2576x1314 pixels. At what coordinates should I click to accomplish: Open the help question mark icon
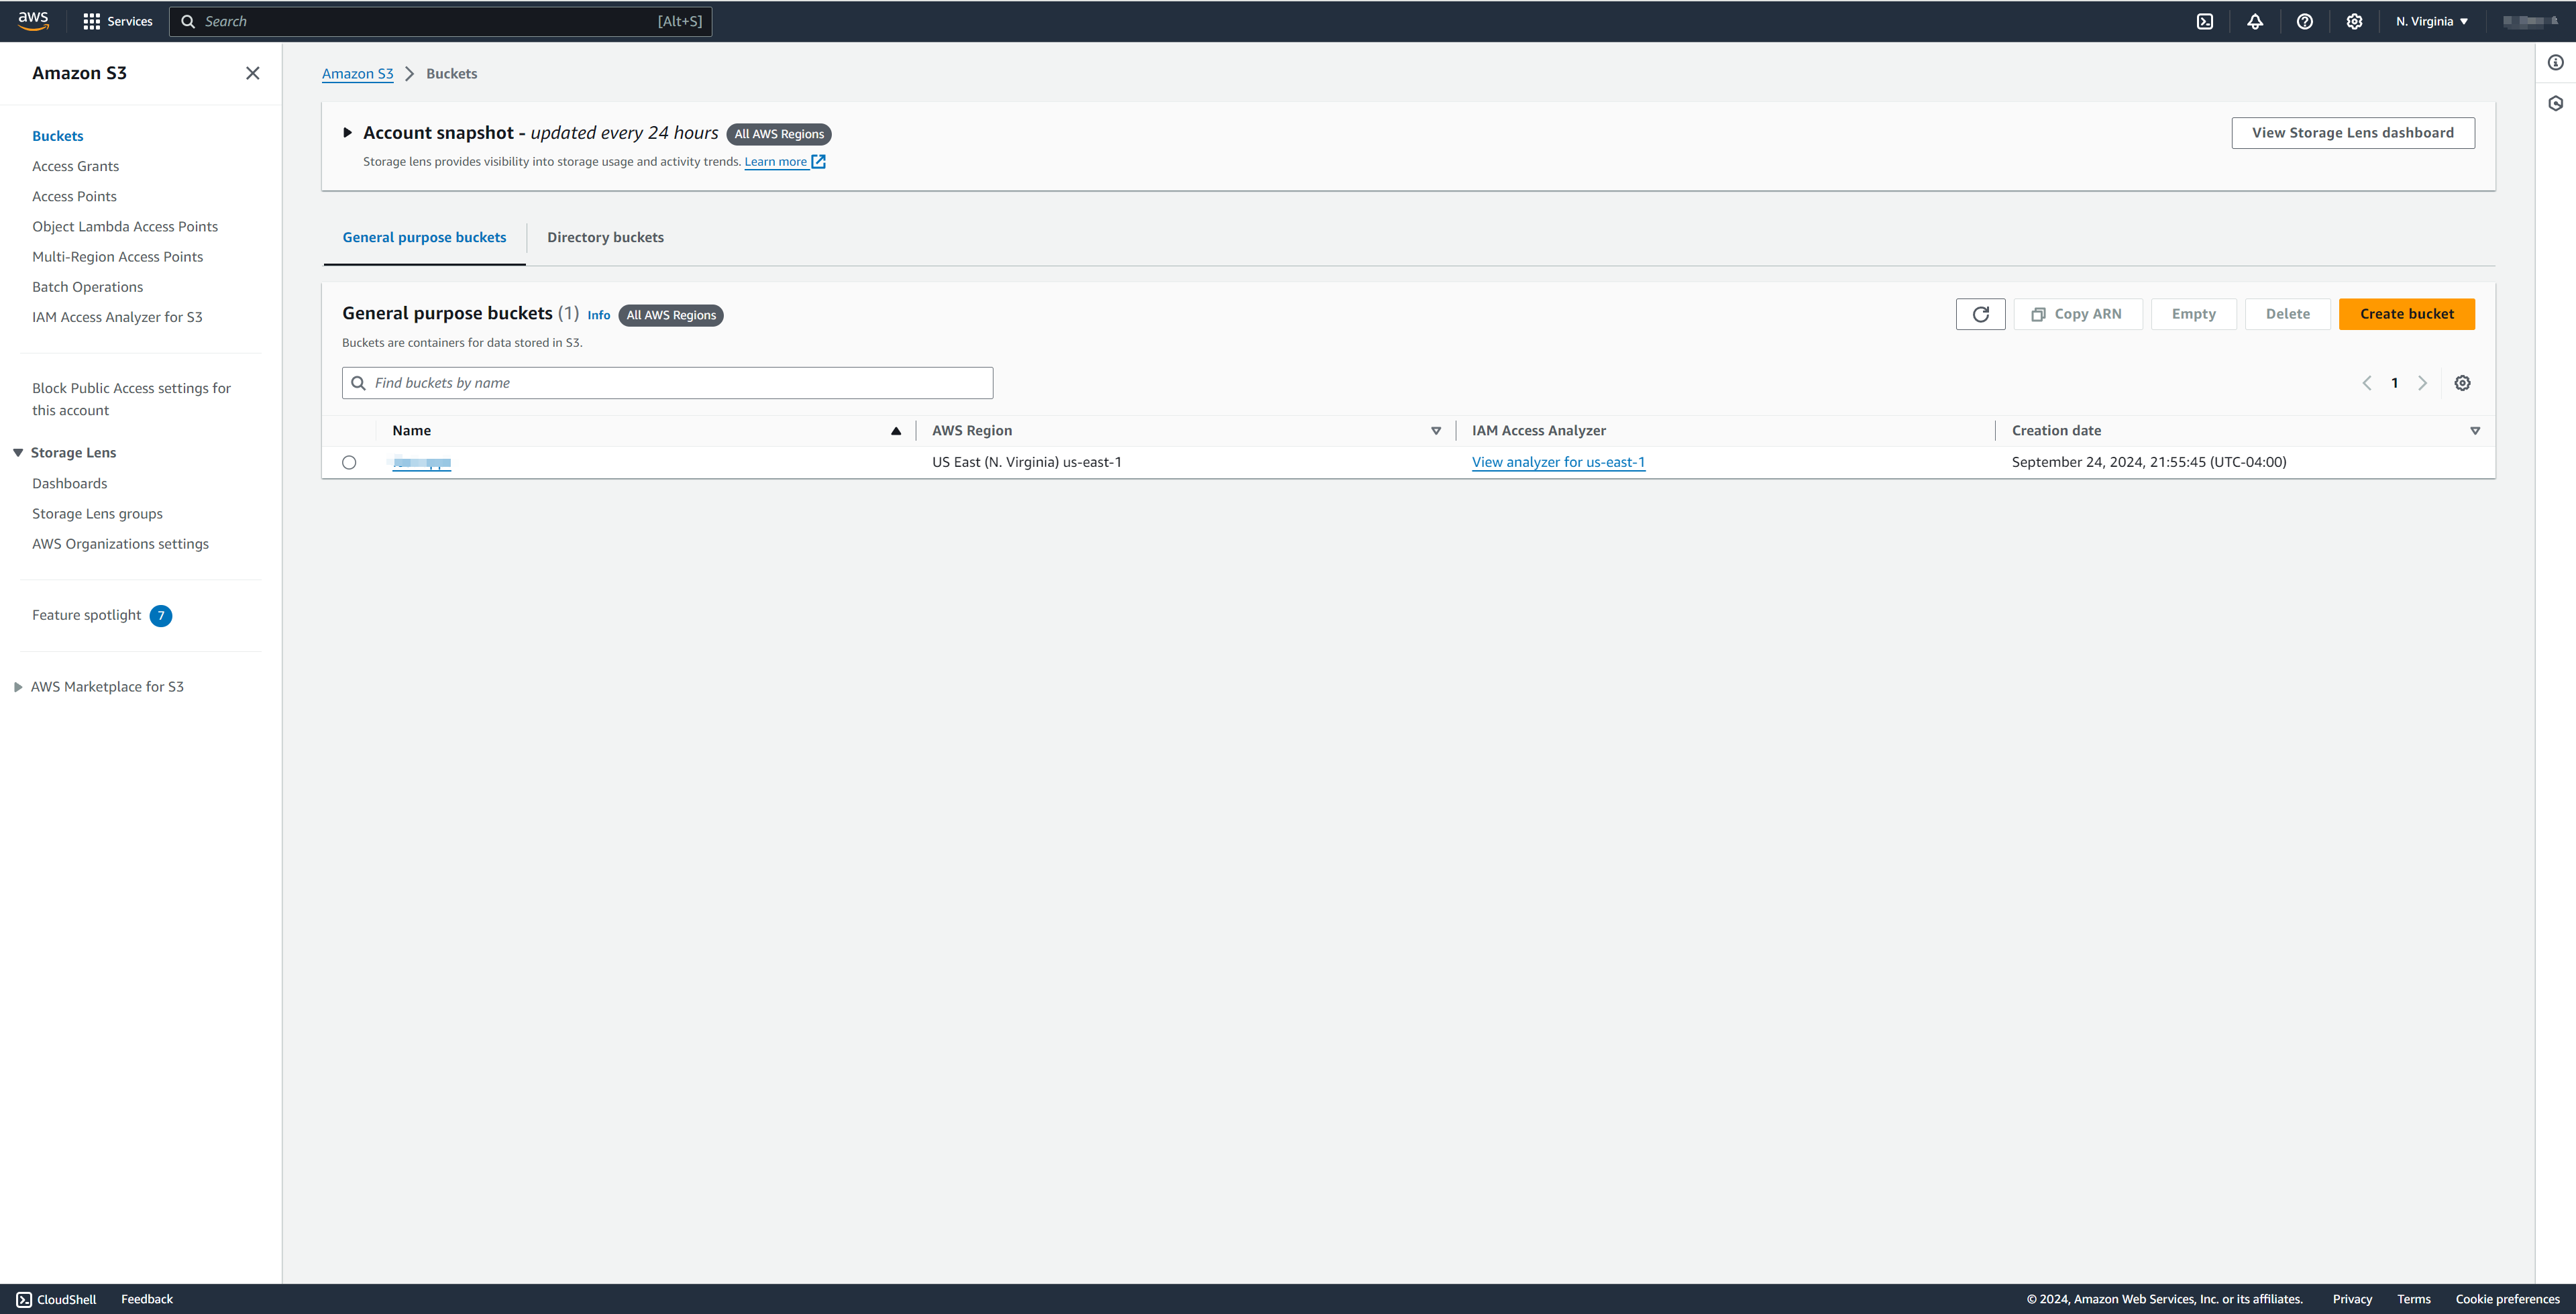2305,21
